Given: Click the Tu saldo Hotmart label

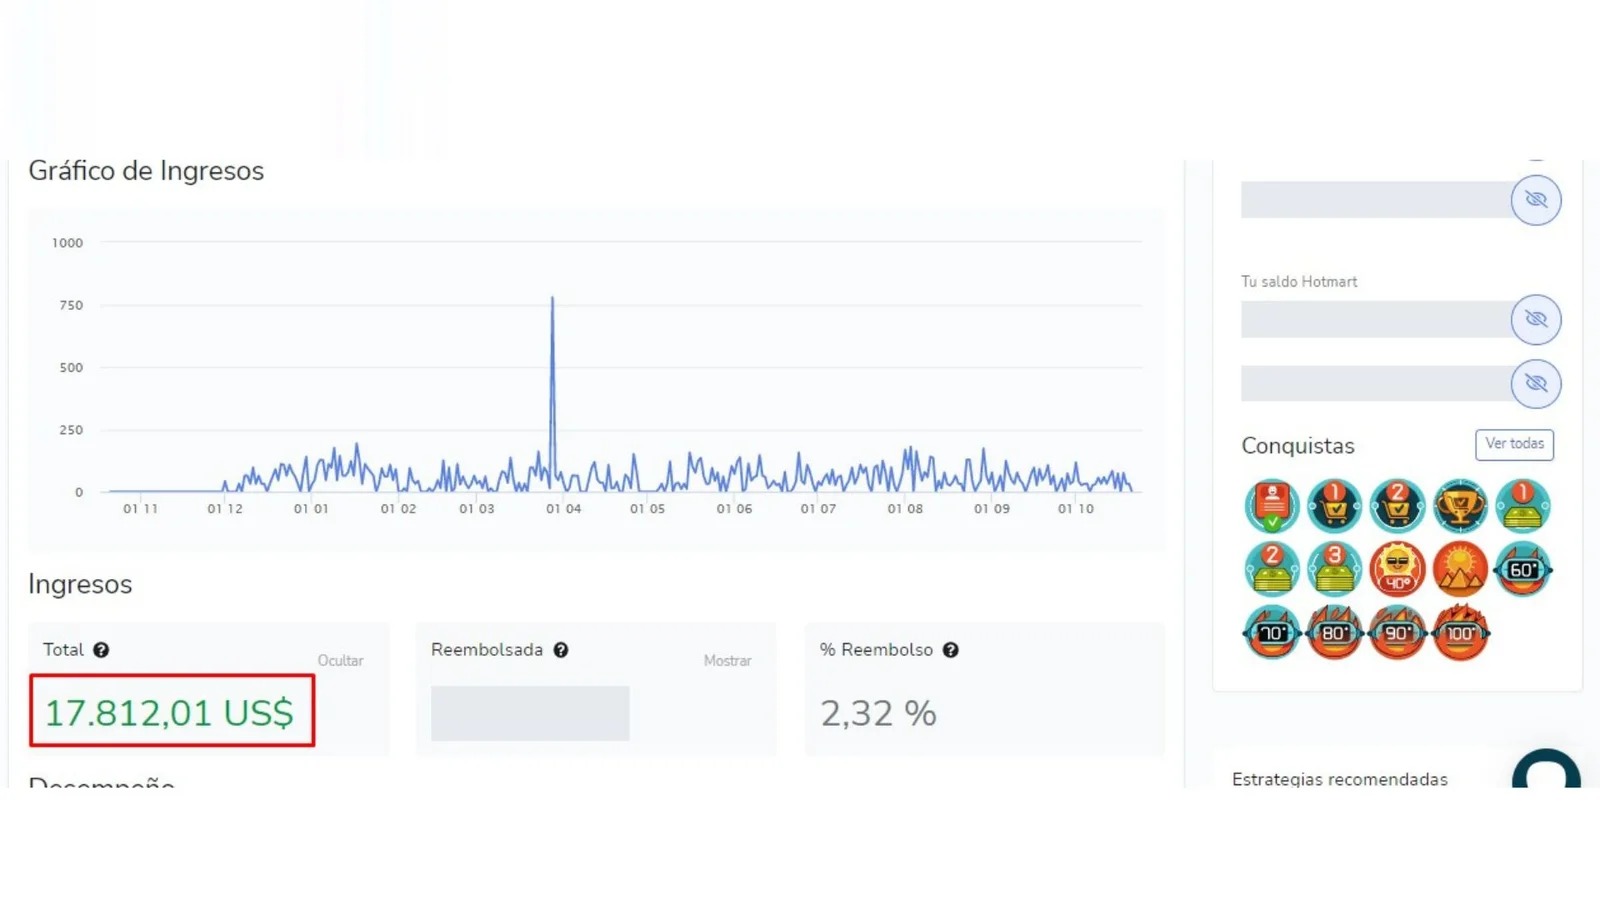Looking at the screenshot, I should pos(1299,282).
